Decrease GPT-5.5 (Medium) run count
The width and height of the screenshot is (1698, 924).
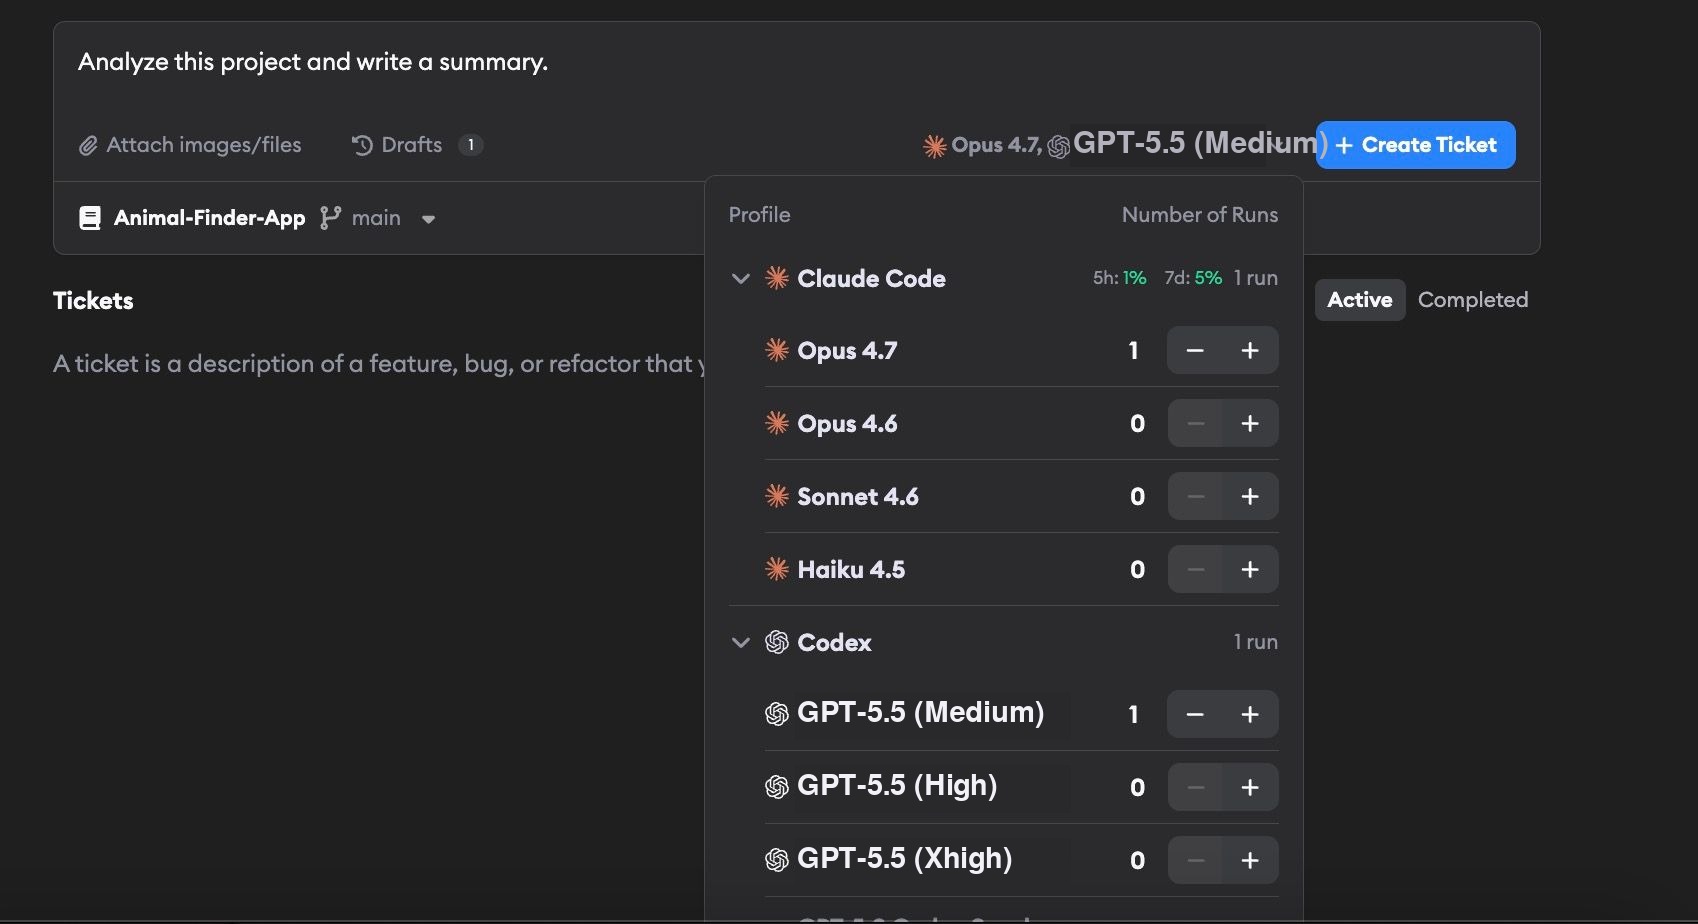tap(1195, 714)
